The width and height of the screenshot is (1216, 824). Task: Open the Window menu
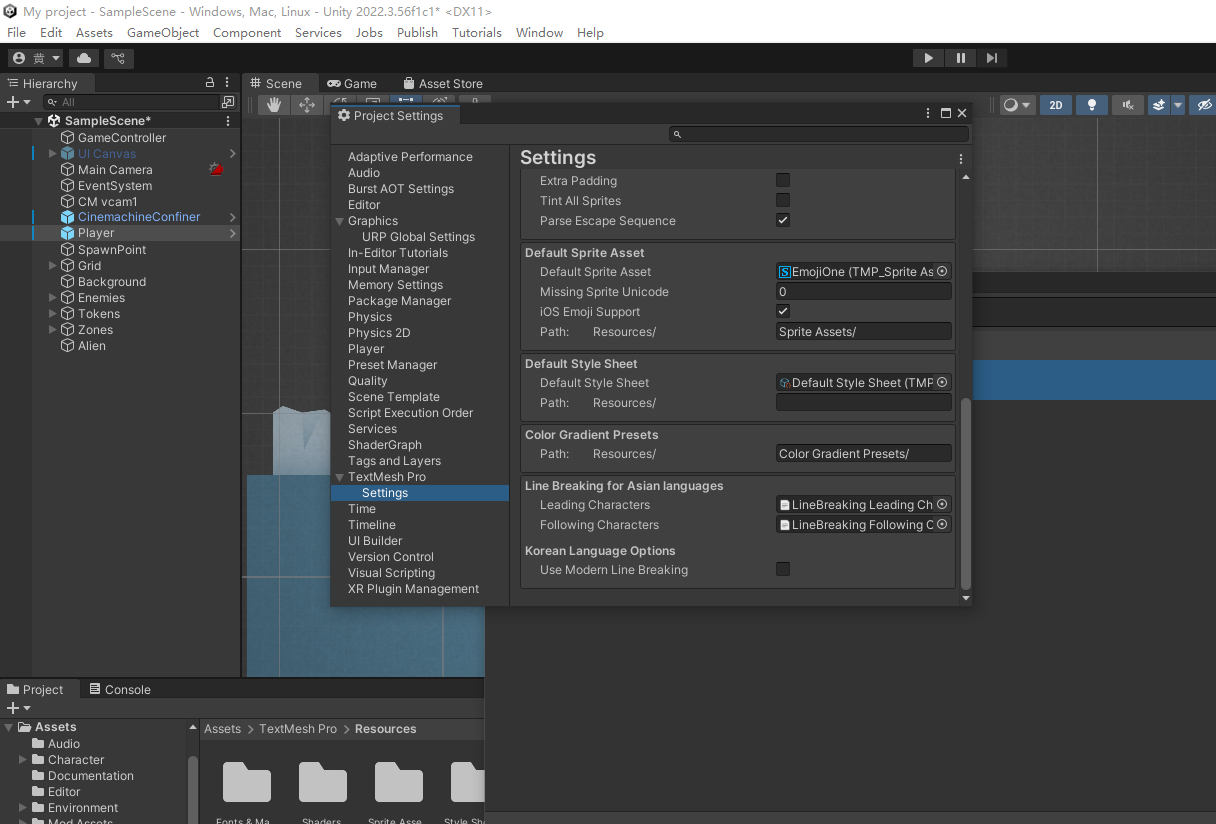539,32
